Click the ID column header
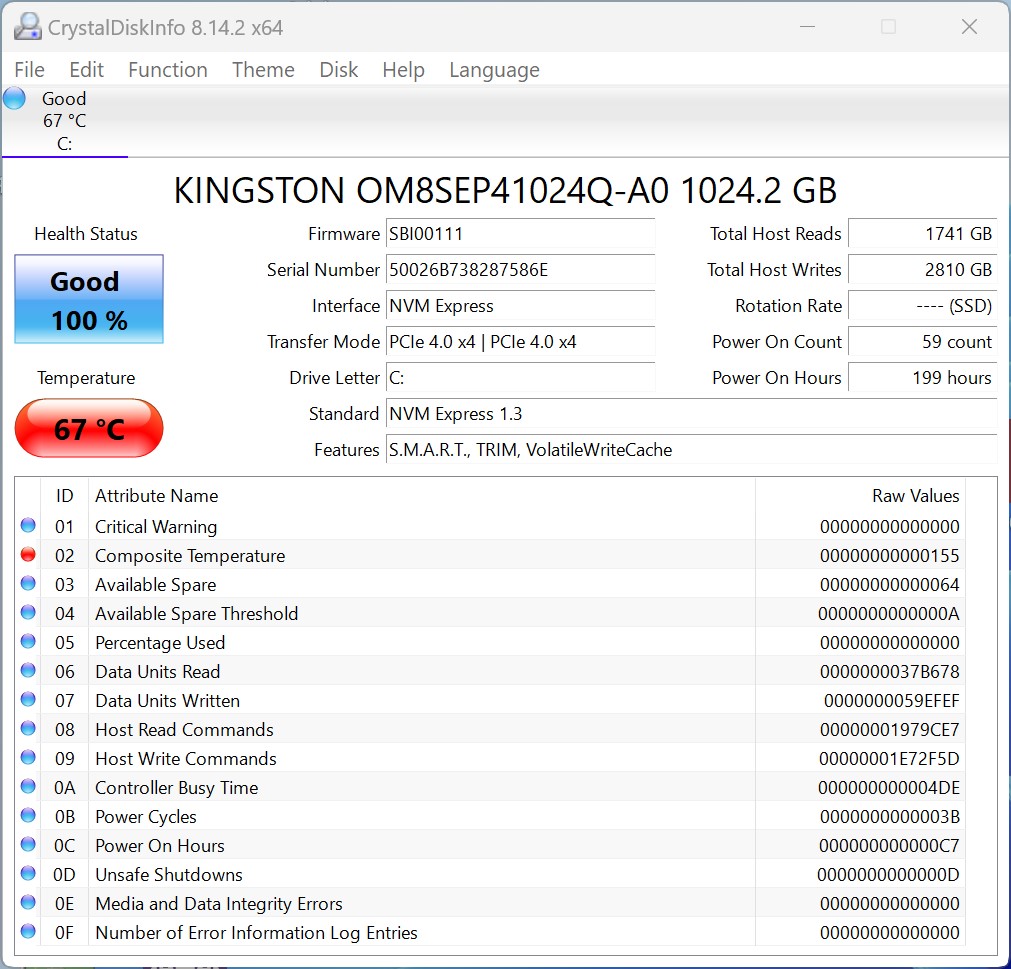The image size is (1011, 969). pos(64,496)
